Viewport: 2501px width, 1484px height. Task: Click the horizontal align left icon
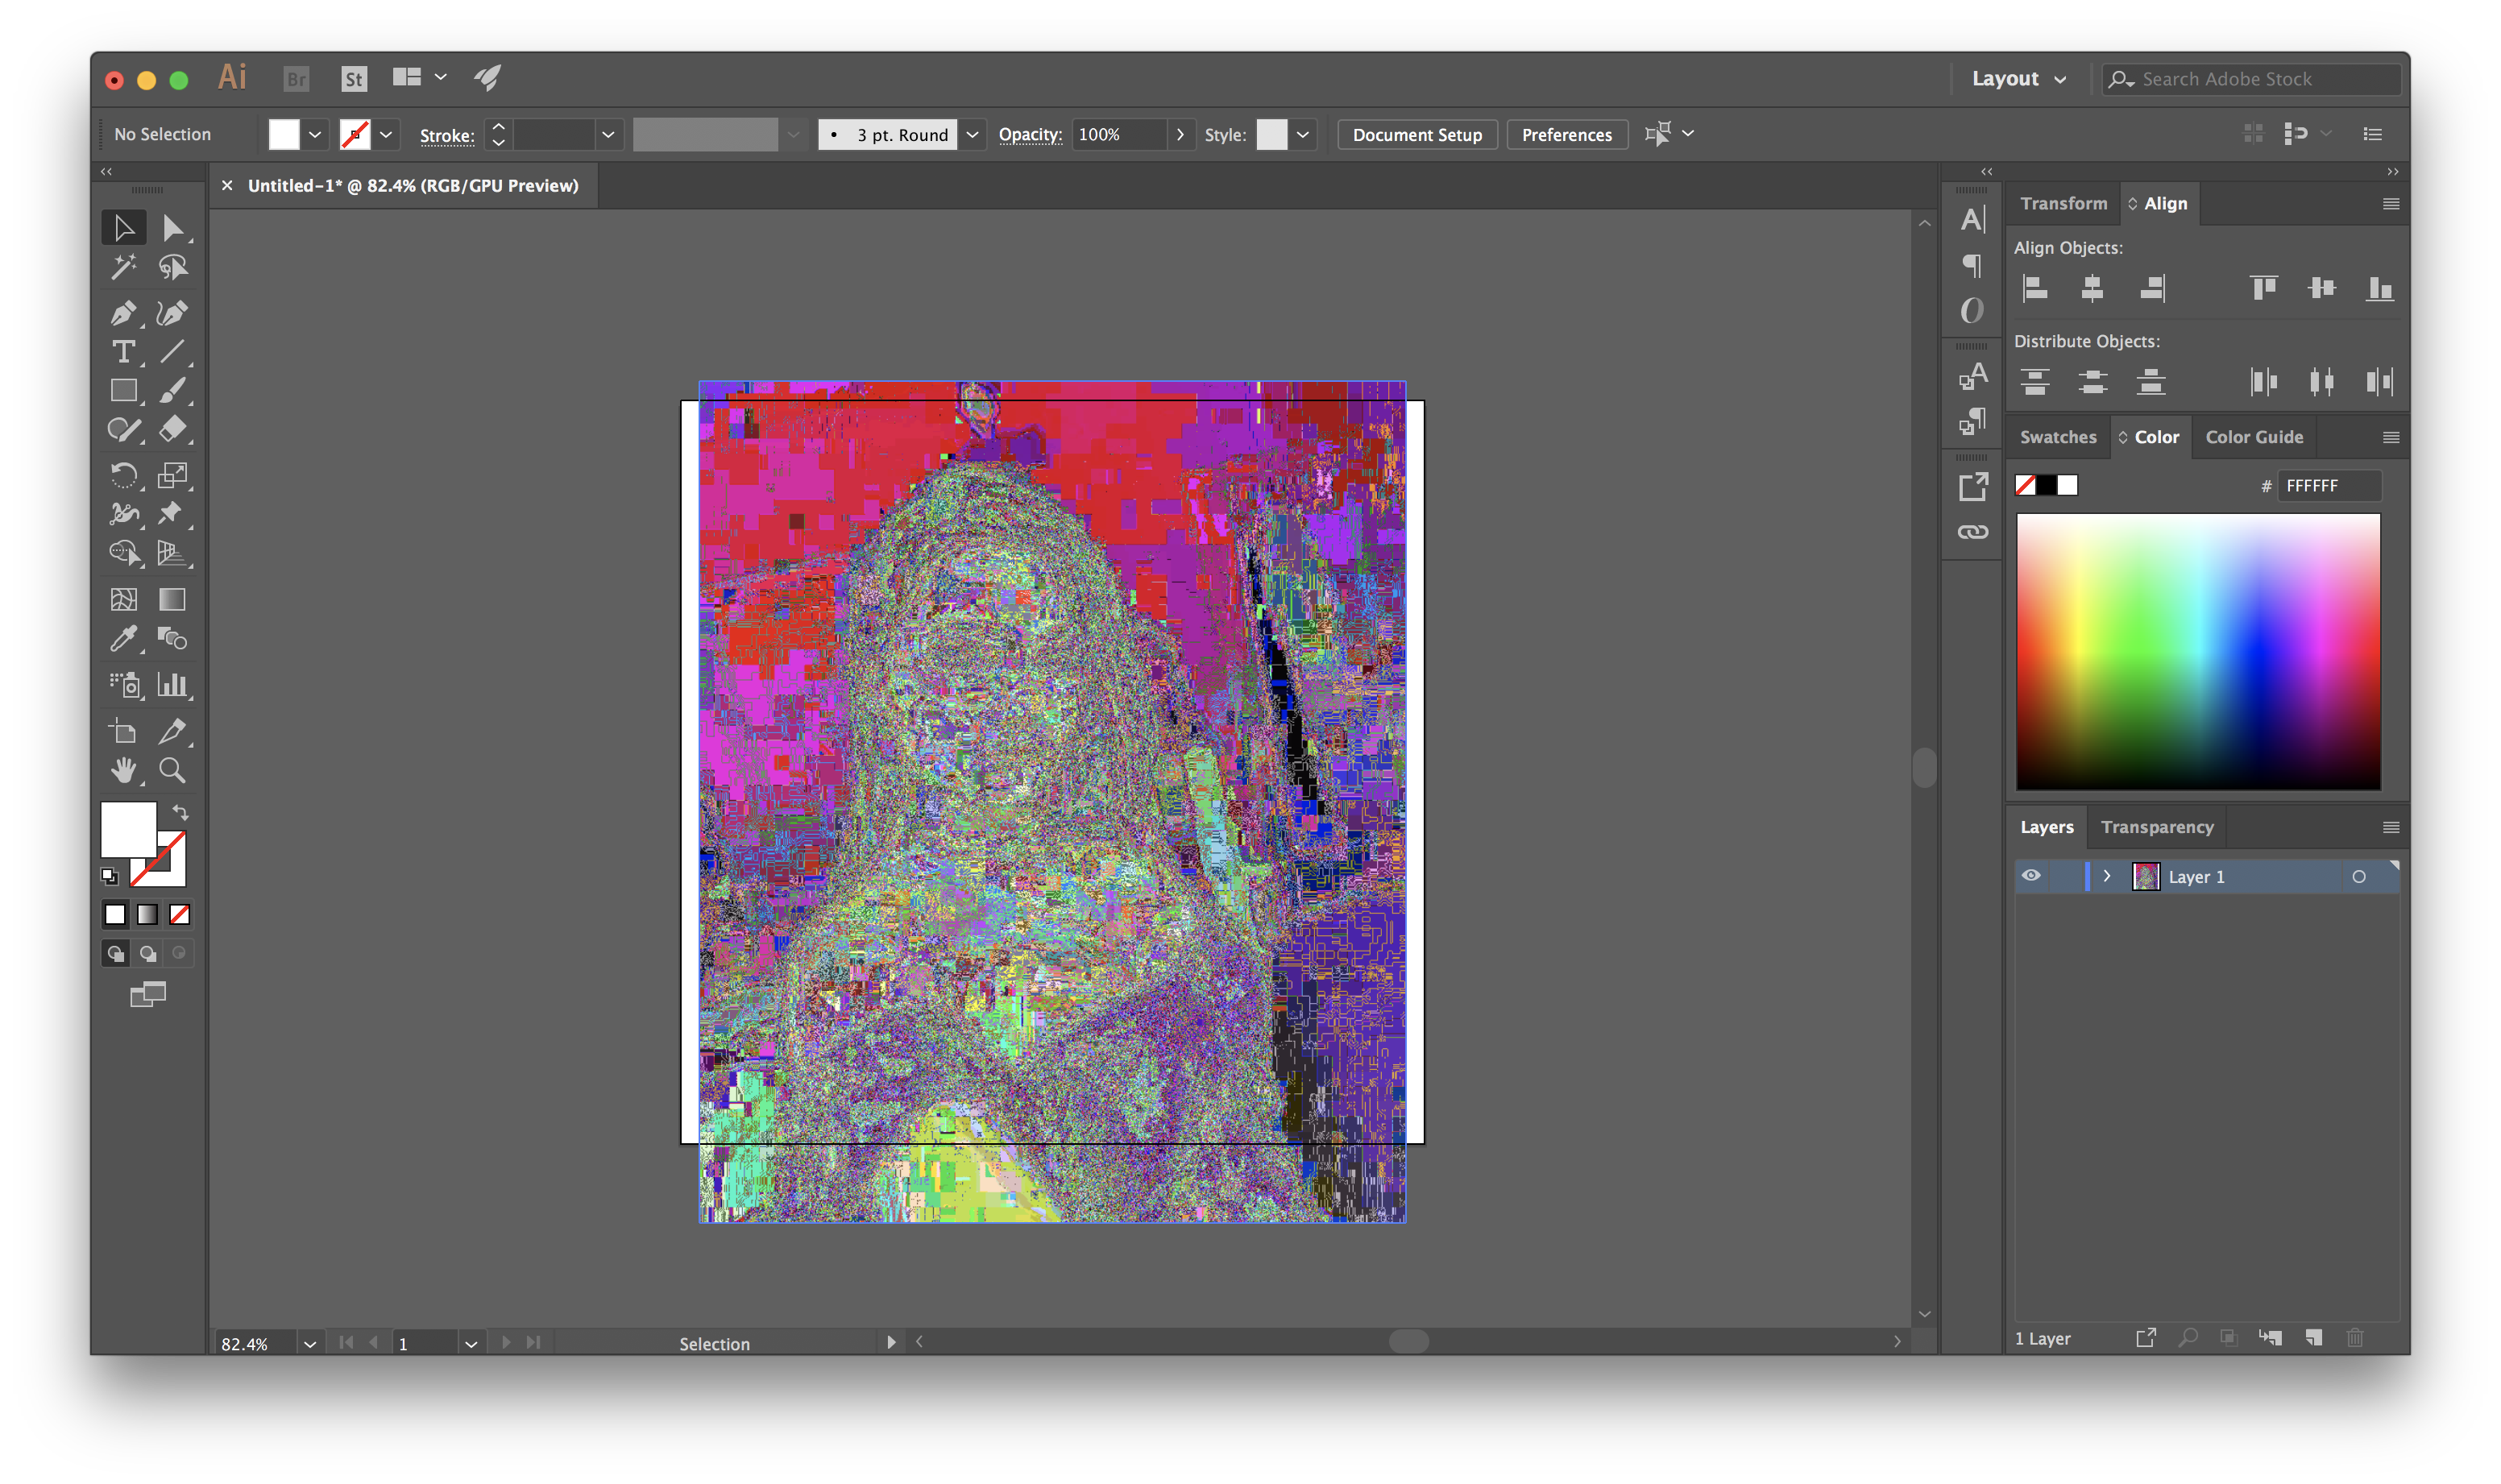click(x=2035, y=289)
